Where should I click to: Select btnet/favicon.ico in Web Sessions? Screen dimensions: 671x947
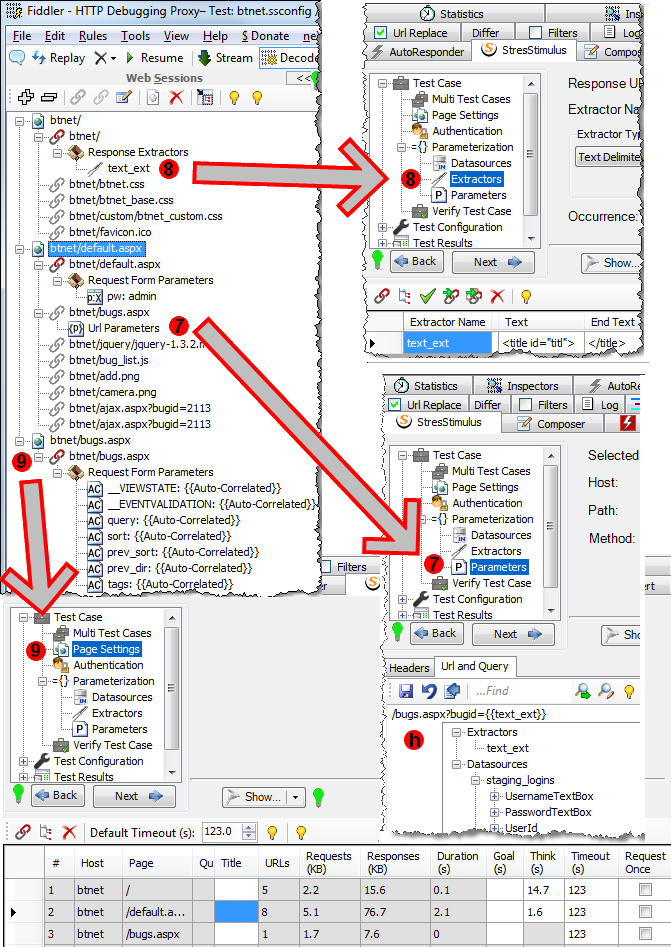click(110, 233)
